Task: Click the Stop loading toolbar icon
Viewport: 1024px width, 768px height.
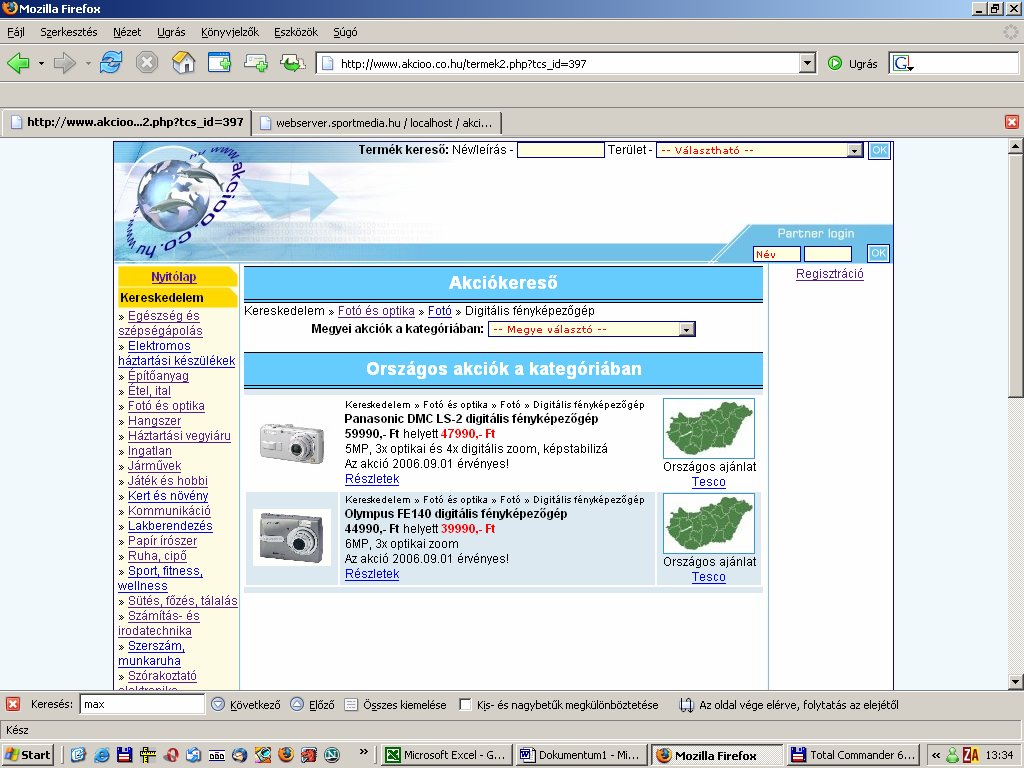Action: coord(147,63)
